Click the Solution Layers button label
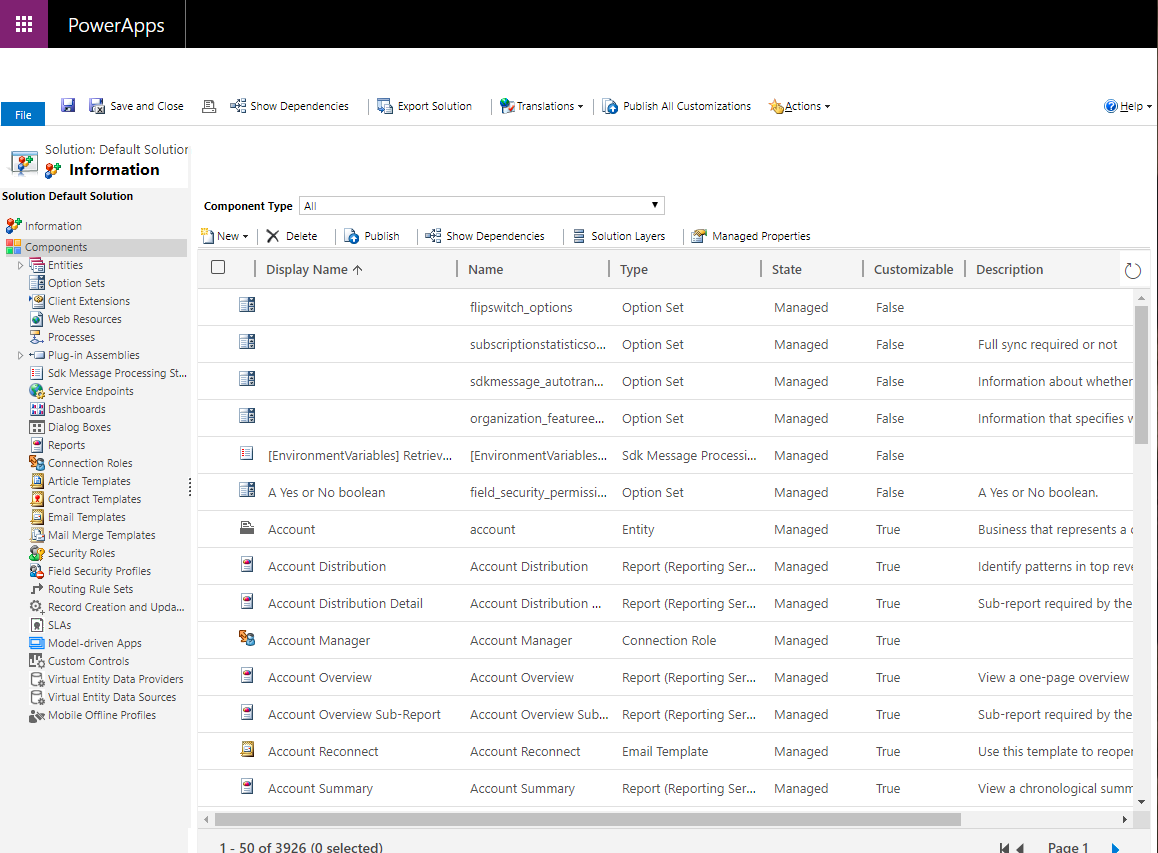 (x=628, y=236)
